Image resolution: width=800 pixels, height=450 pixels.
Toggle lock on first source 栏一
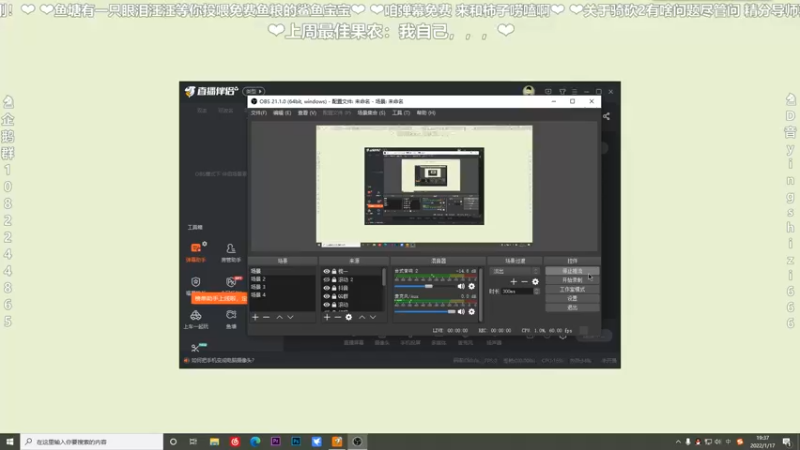point(334,271)
